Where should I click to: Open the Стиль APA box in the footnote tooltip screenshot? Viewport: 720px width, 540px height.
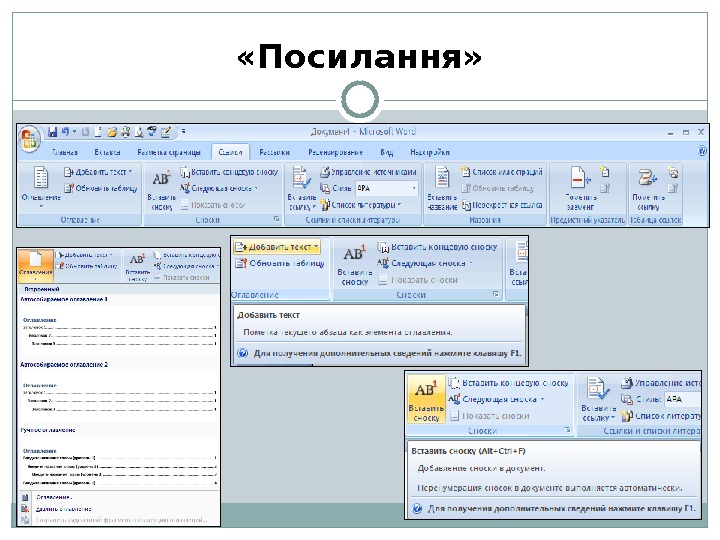click(x=682, y=399)
